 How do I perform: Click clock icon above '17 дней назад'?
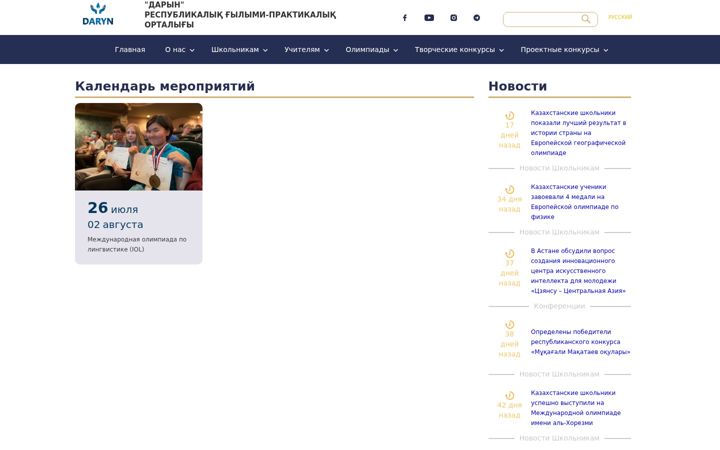[509, 116]
